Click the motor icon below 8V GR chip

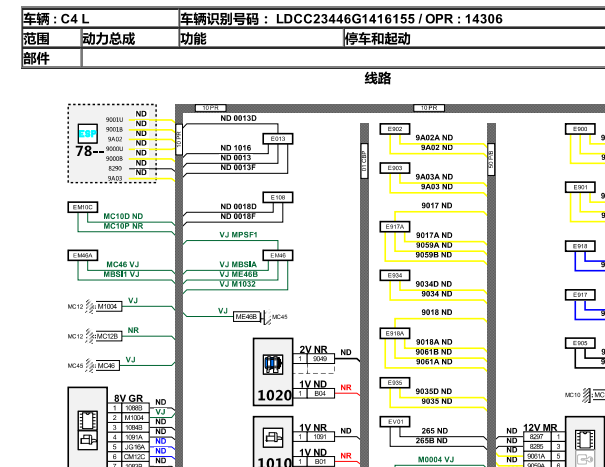coord(88,440)
